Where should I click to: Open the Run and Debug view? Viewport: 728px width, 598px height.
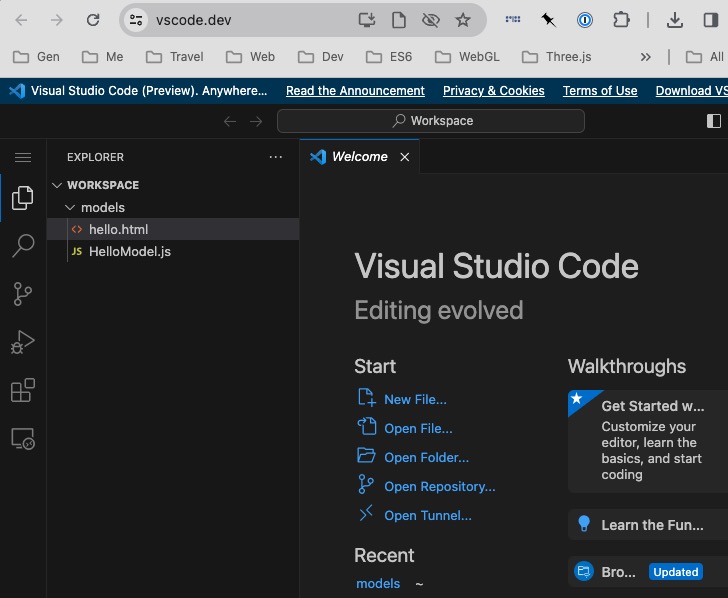point(22,342)
